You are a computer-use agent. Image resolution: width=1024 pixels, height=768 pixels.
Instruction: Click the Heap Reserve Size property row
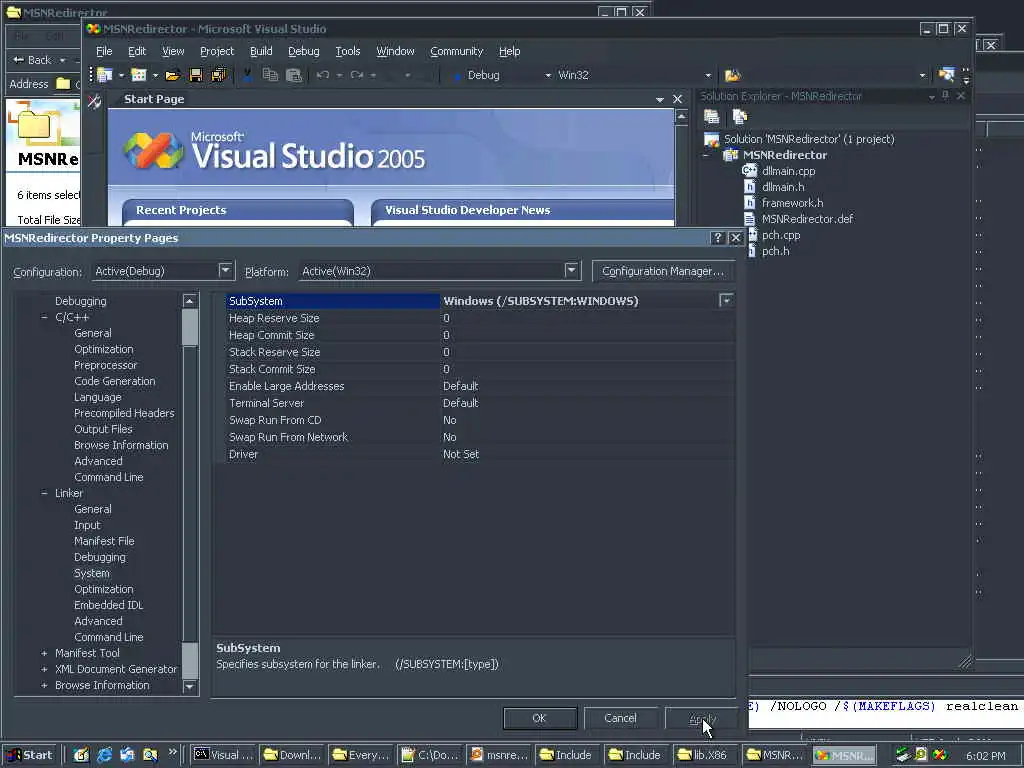coord(481,318)
